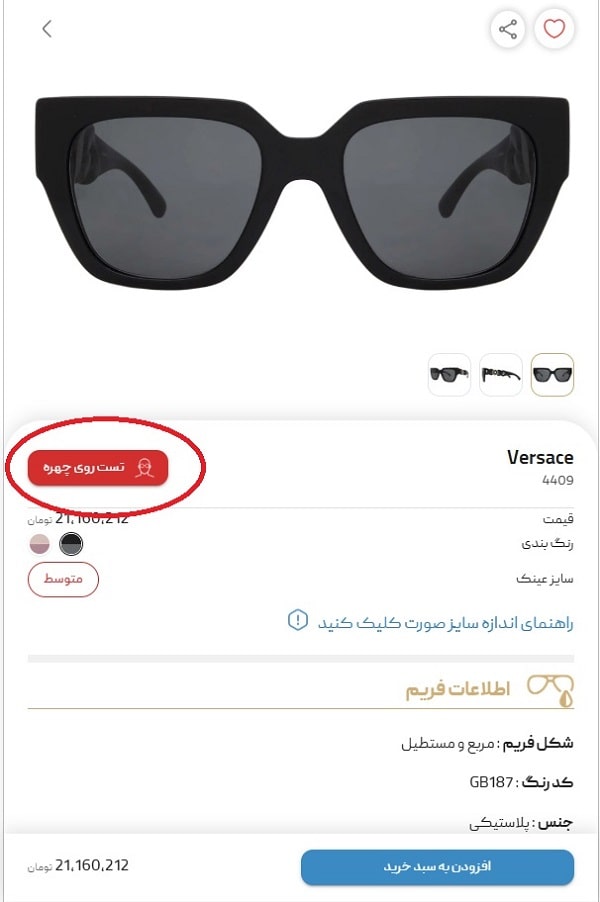Click the Versace brand name

point(540,457)
